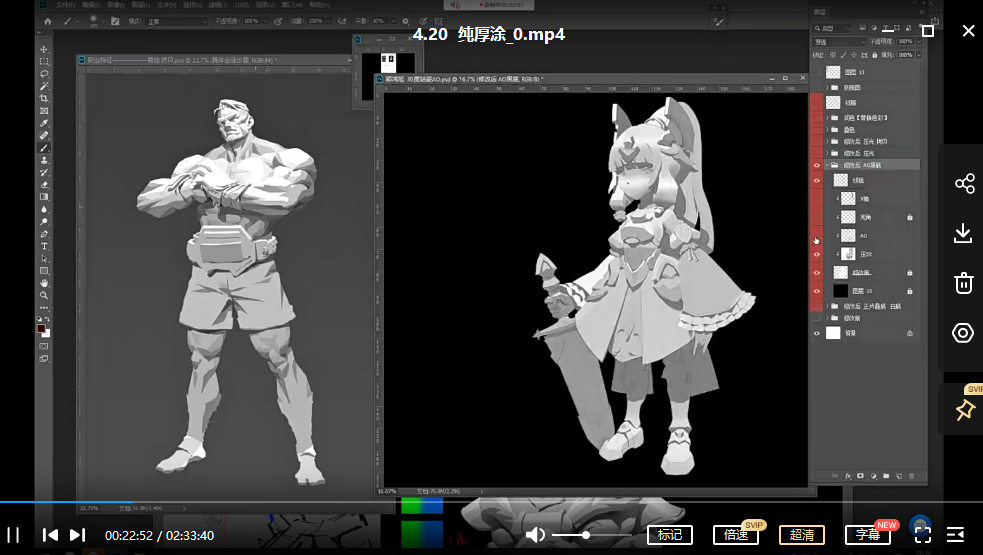This screenshot has height=555, width=983.
Task: Download the video using the download icon
Action: pos(964,233)
